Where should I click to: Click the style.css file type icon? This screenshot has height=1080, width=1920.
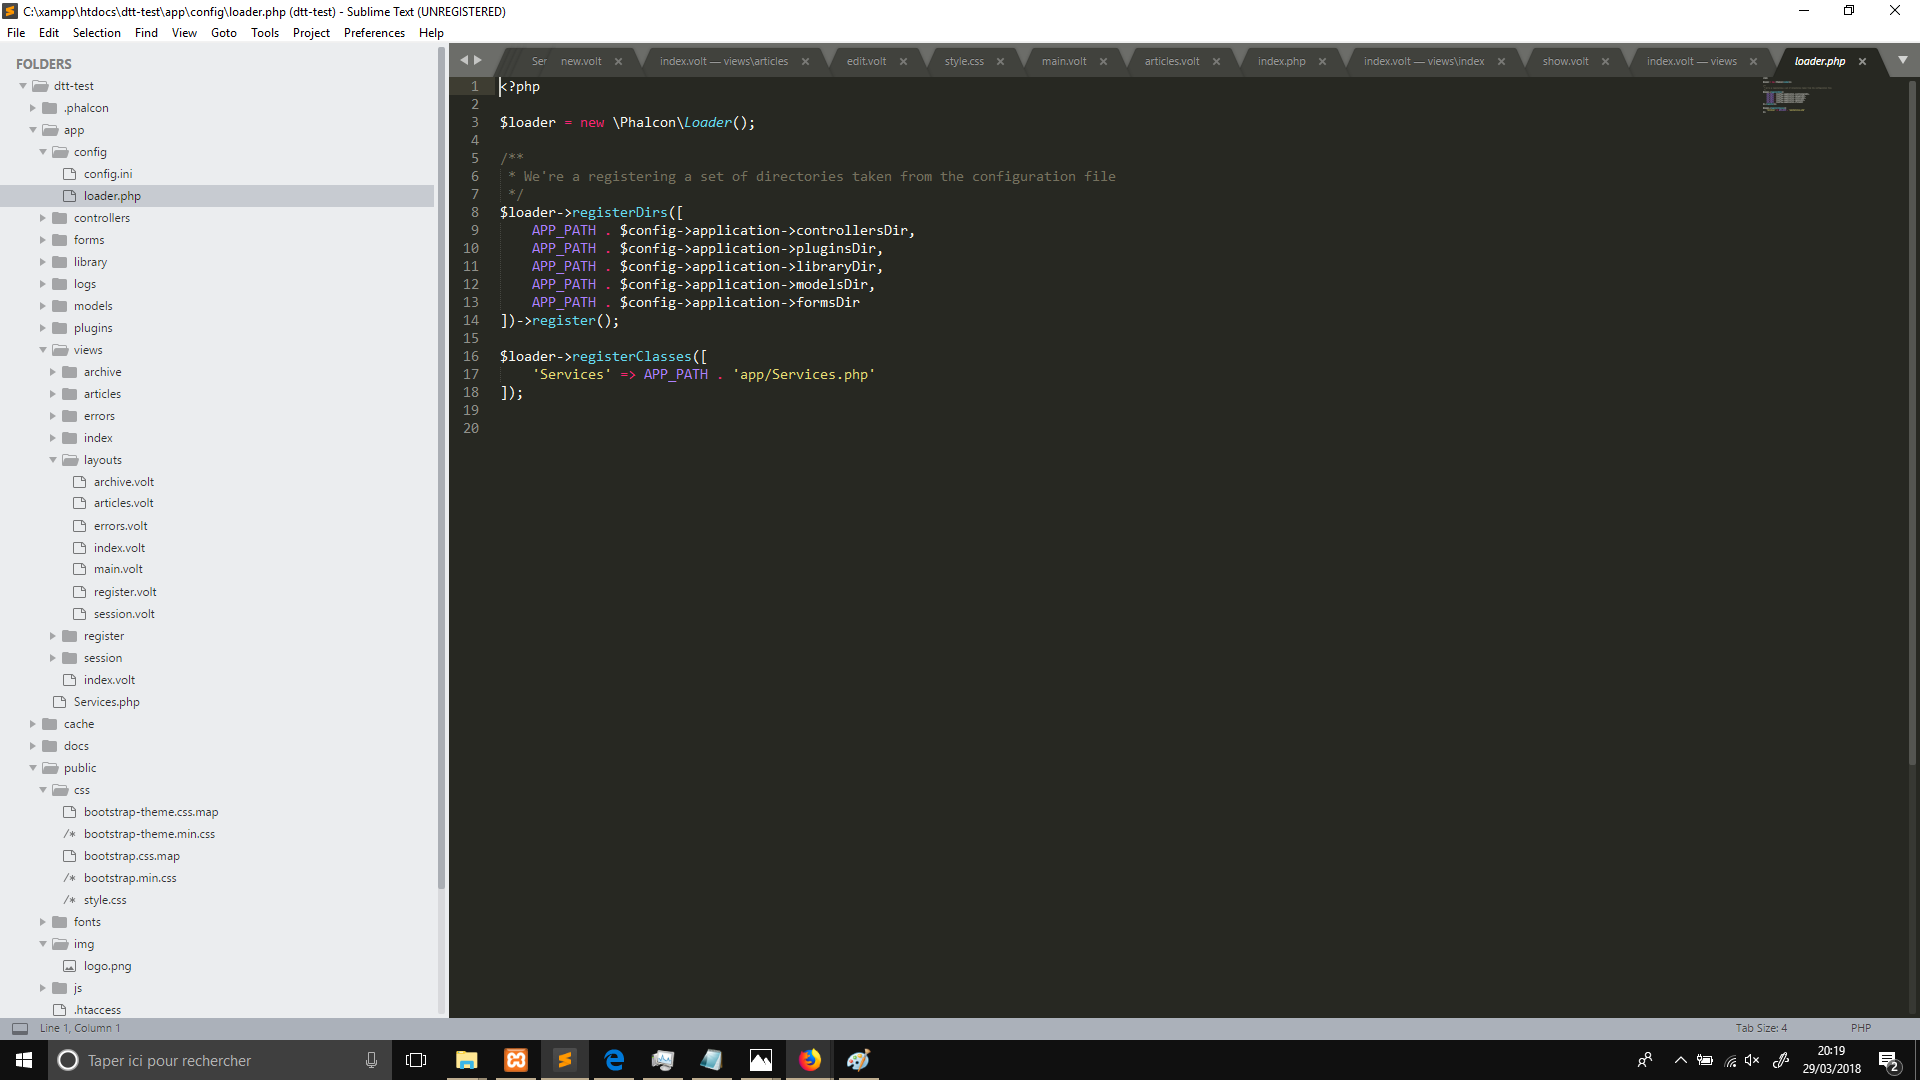(70, 900)
